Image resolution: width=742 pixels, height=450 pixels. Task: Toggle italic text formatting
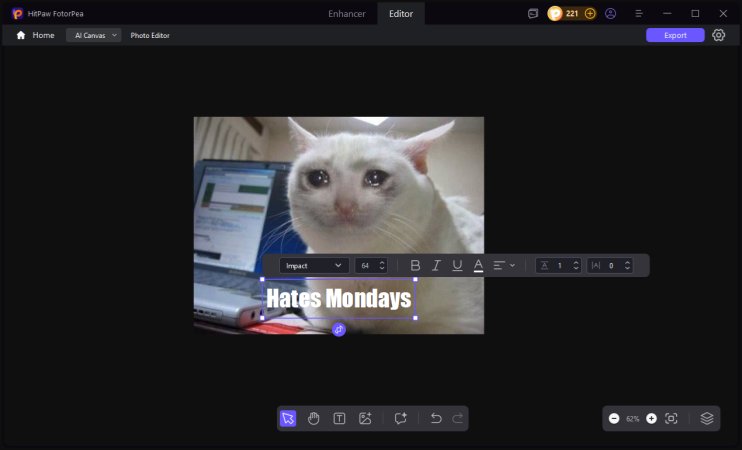436,265
